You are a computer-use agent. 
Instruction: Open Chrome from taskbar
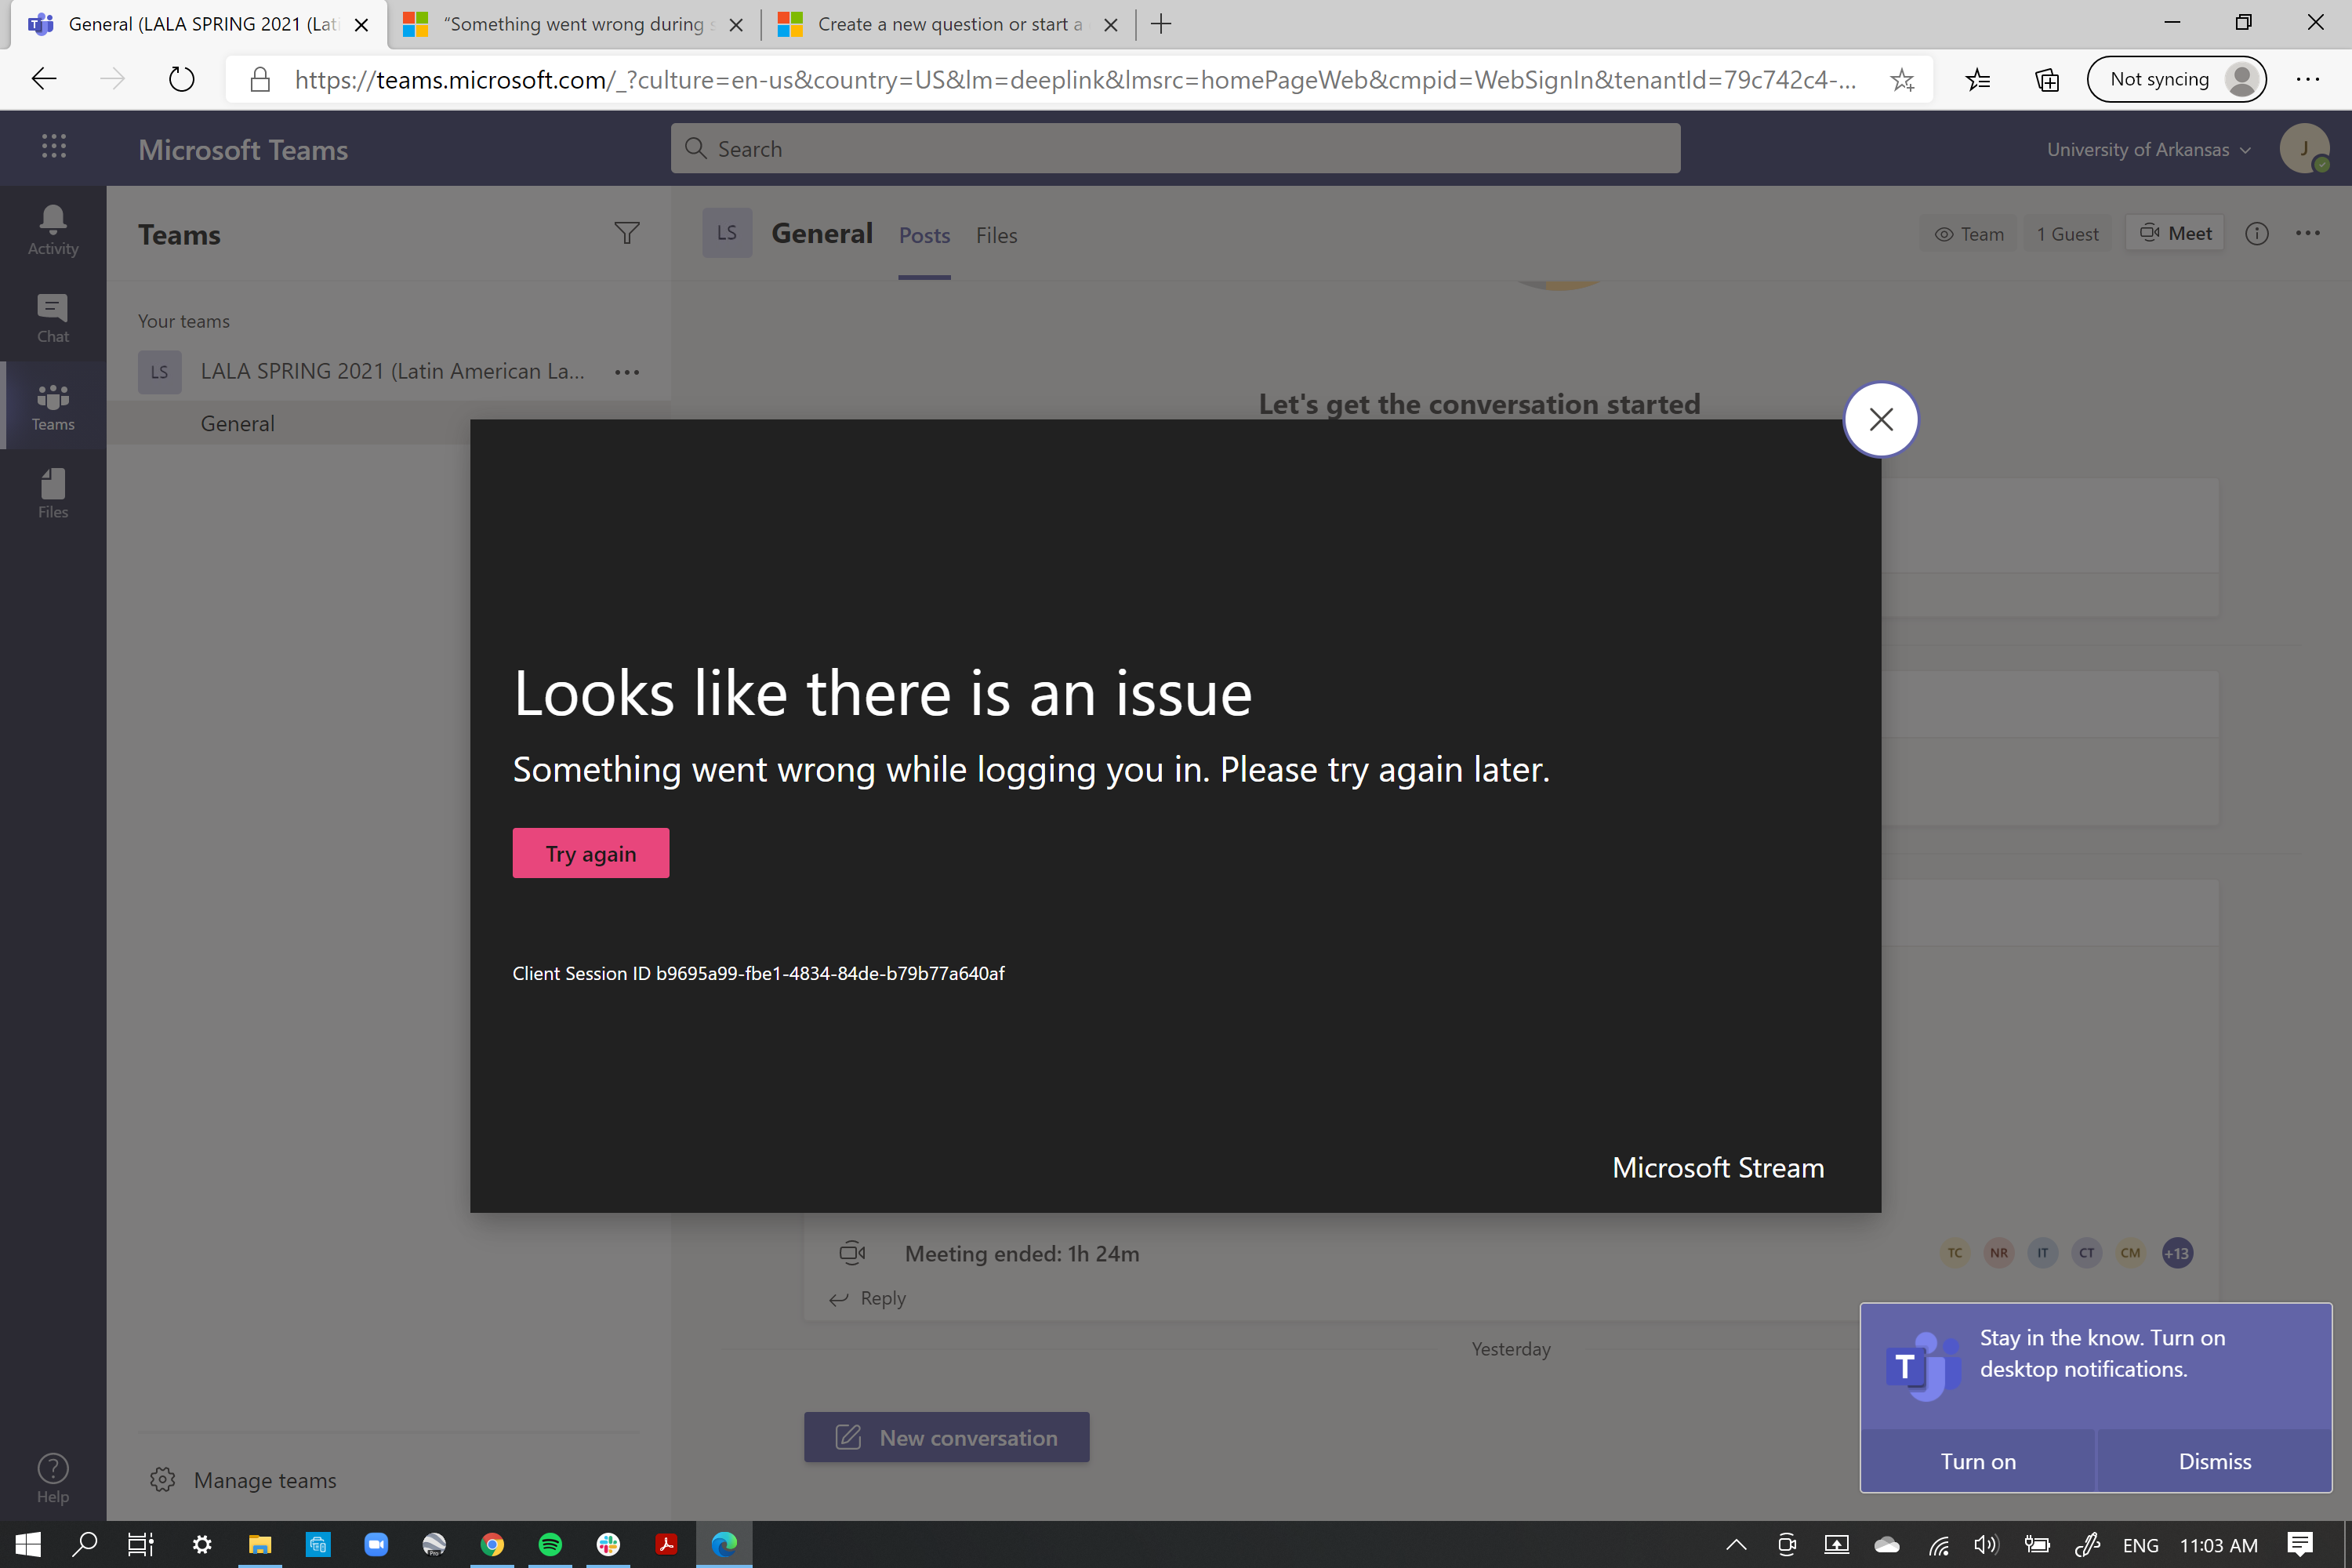click(x=492, y=1544)
